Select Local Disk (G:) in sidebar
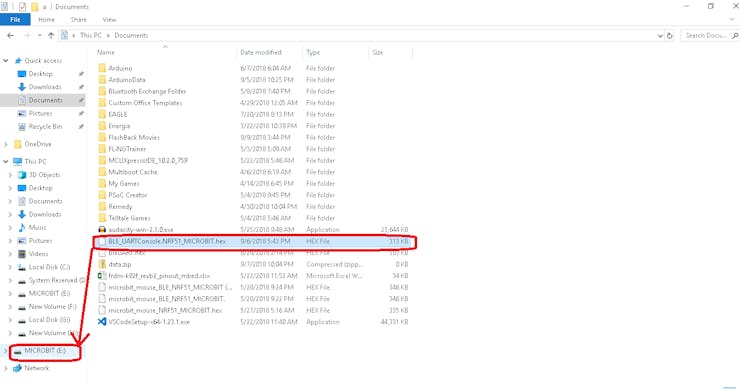Image resolution: width=740 pixels, height=389 pixels. [x=49, y=320]
